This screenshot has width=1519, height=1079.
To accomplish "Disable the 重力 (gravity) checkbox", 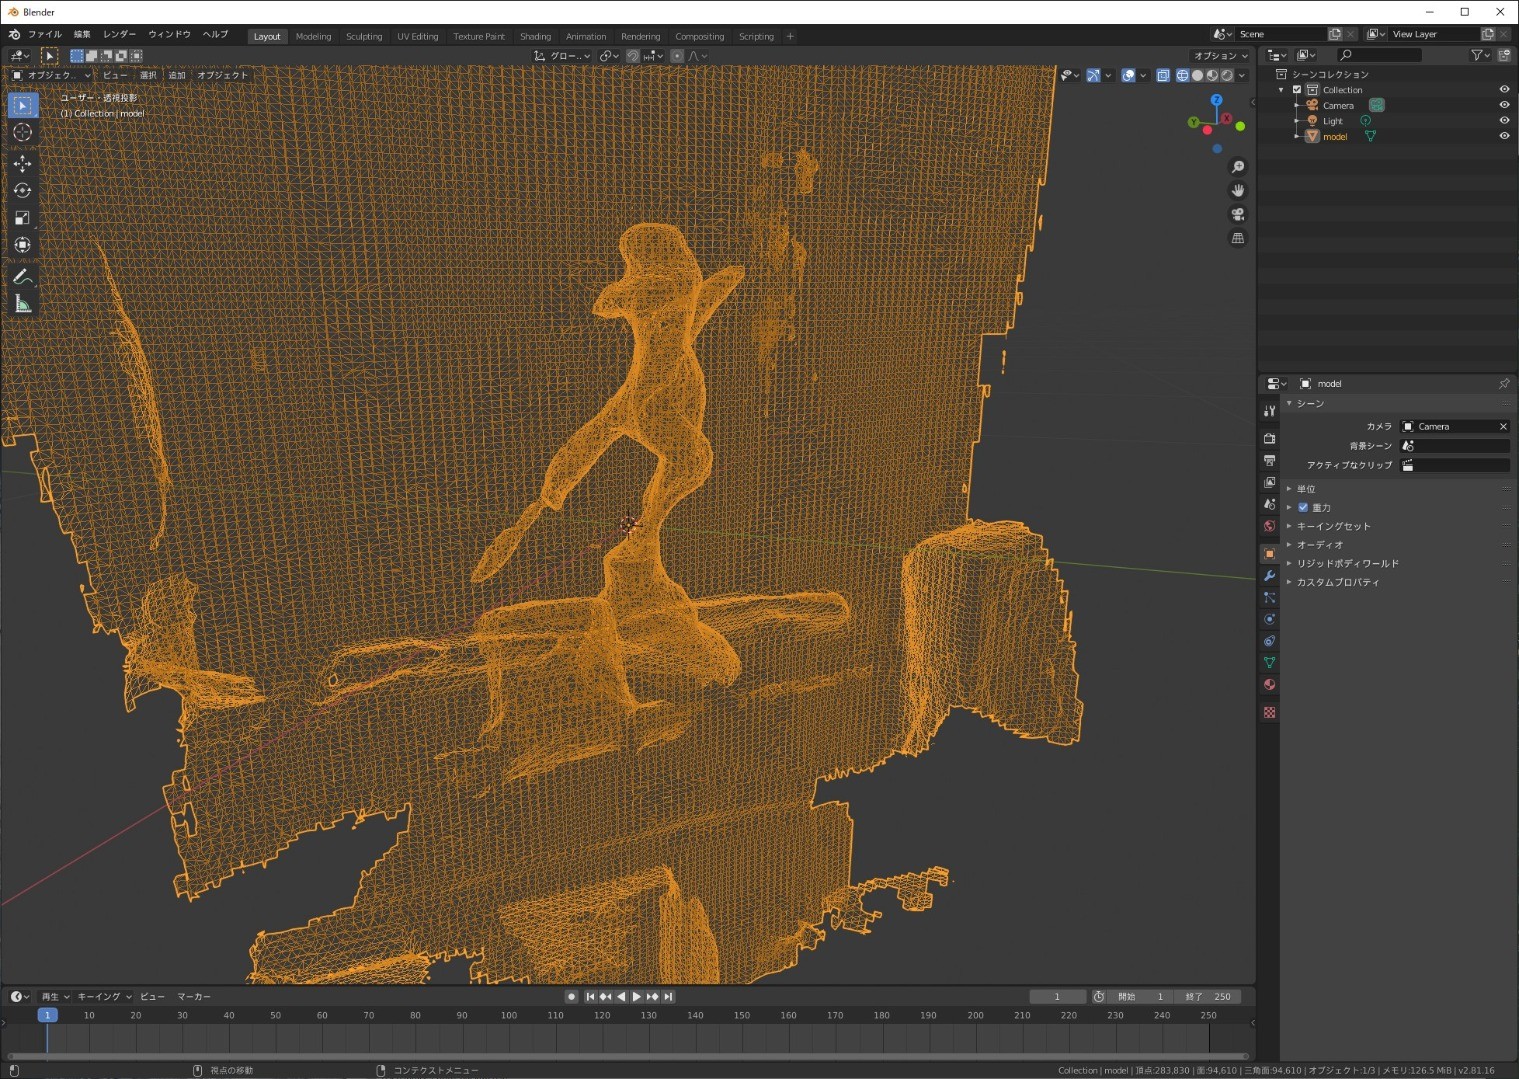I will pyautogui.click(x=1303, y=507).
